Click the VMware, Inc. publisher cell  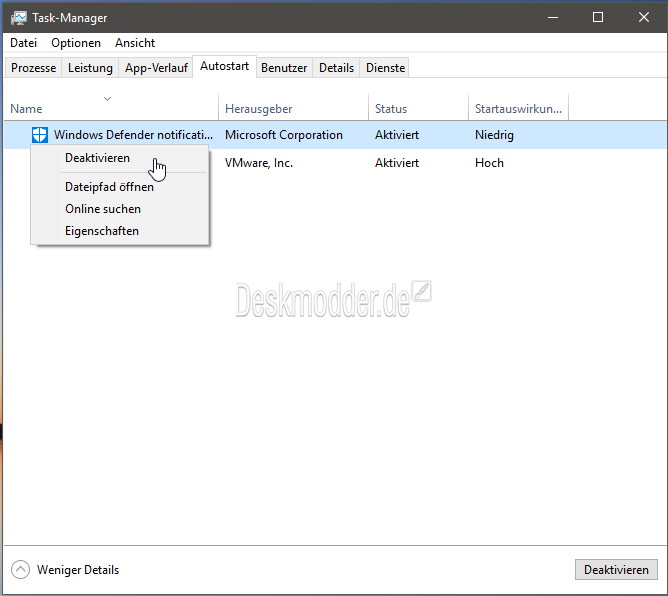(259, 163)
